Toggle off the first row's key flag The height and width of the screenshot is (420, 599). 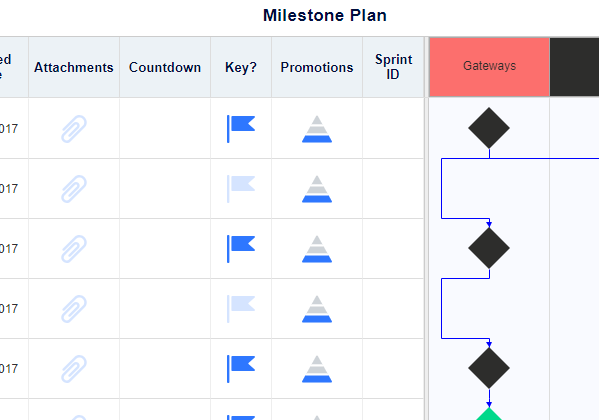(x=241, y=129)
